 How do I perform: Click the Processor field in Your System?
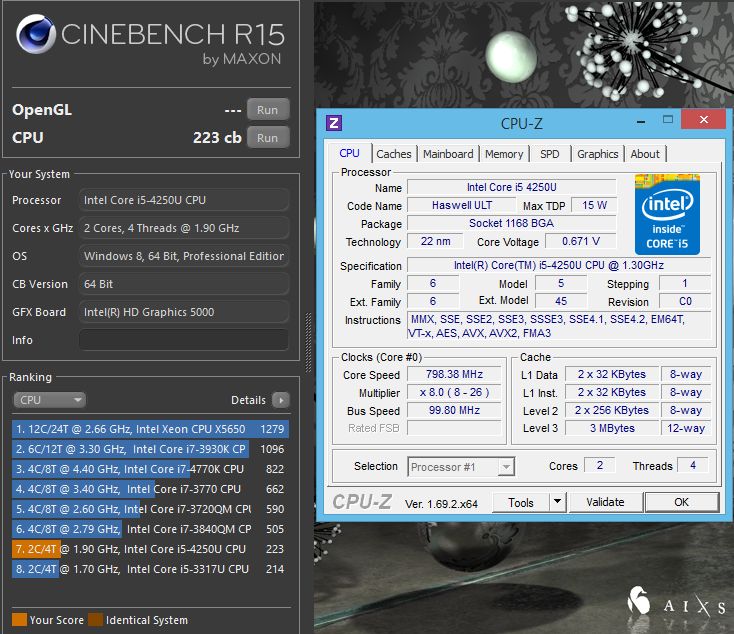click(x=184, y=200)
